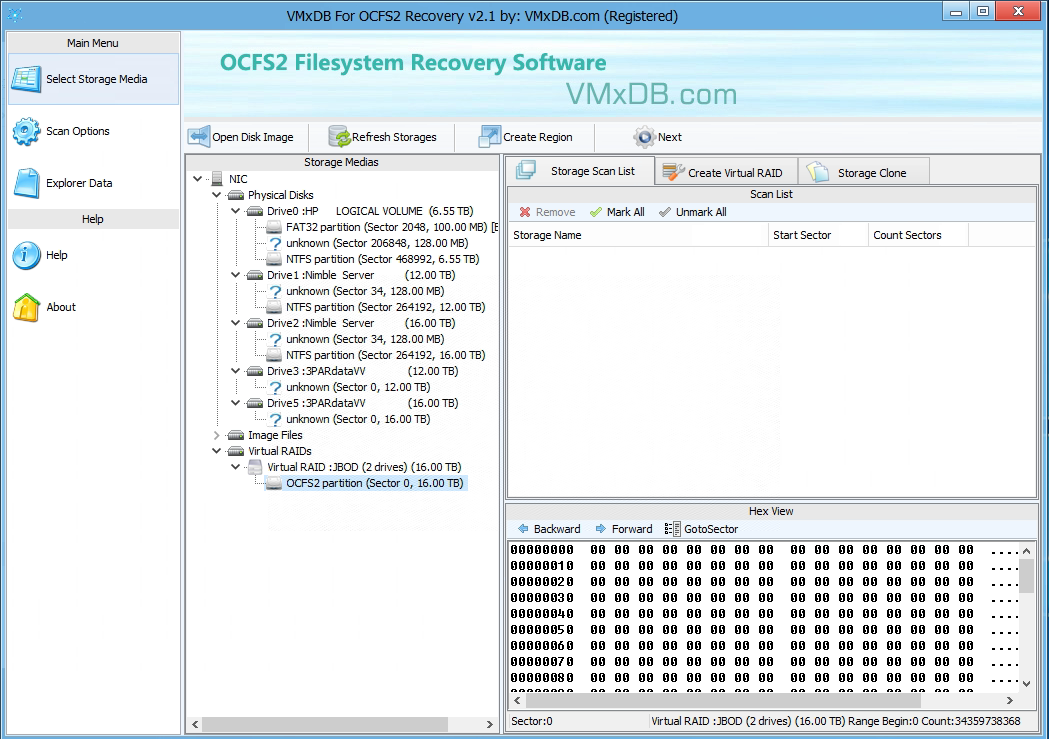This screenshot has height=739, width=1049.
Task: Collapse the Drive3 3PARdataVV node
Action: [235, 371]
